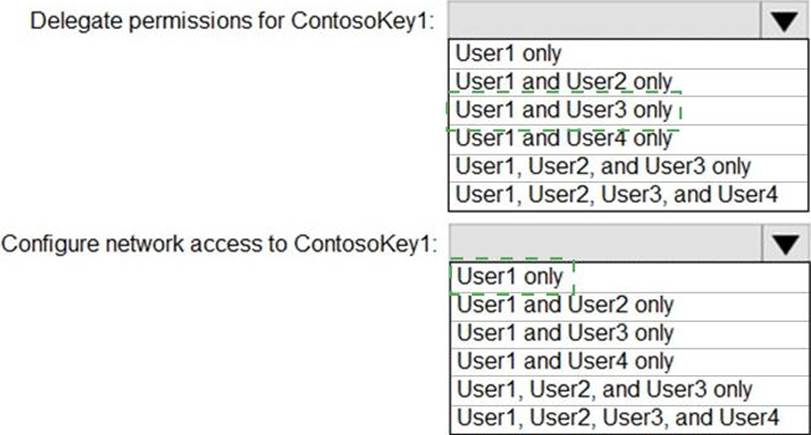This screenshot has height=435, width=811.
Task: Choose 'User1 and User2 only' under Delegate permissions
Action: pos(563,81)
